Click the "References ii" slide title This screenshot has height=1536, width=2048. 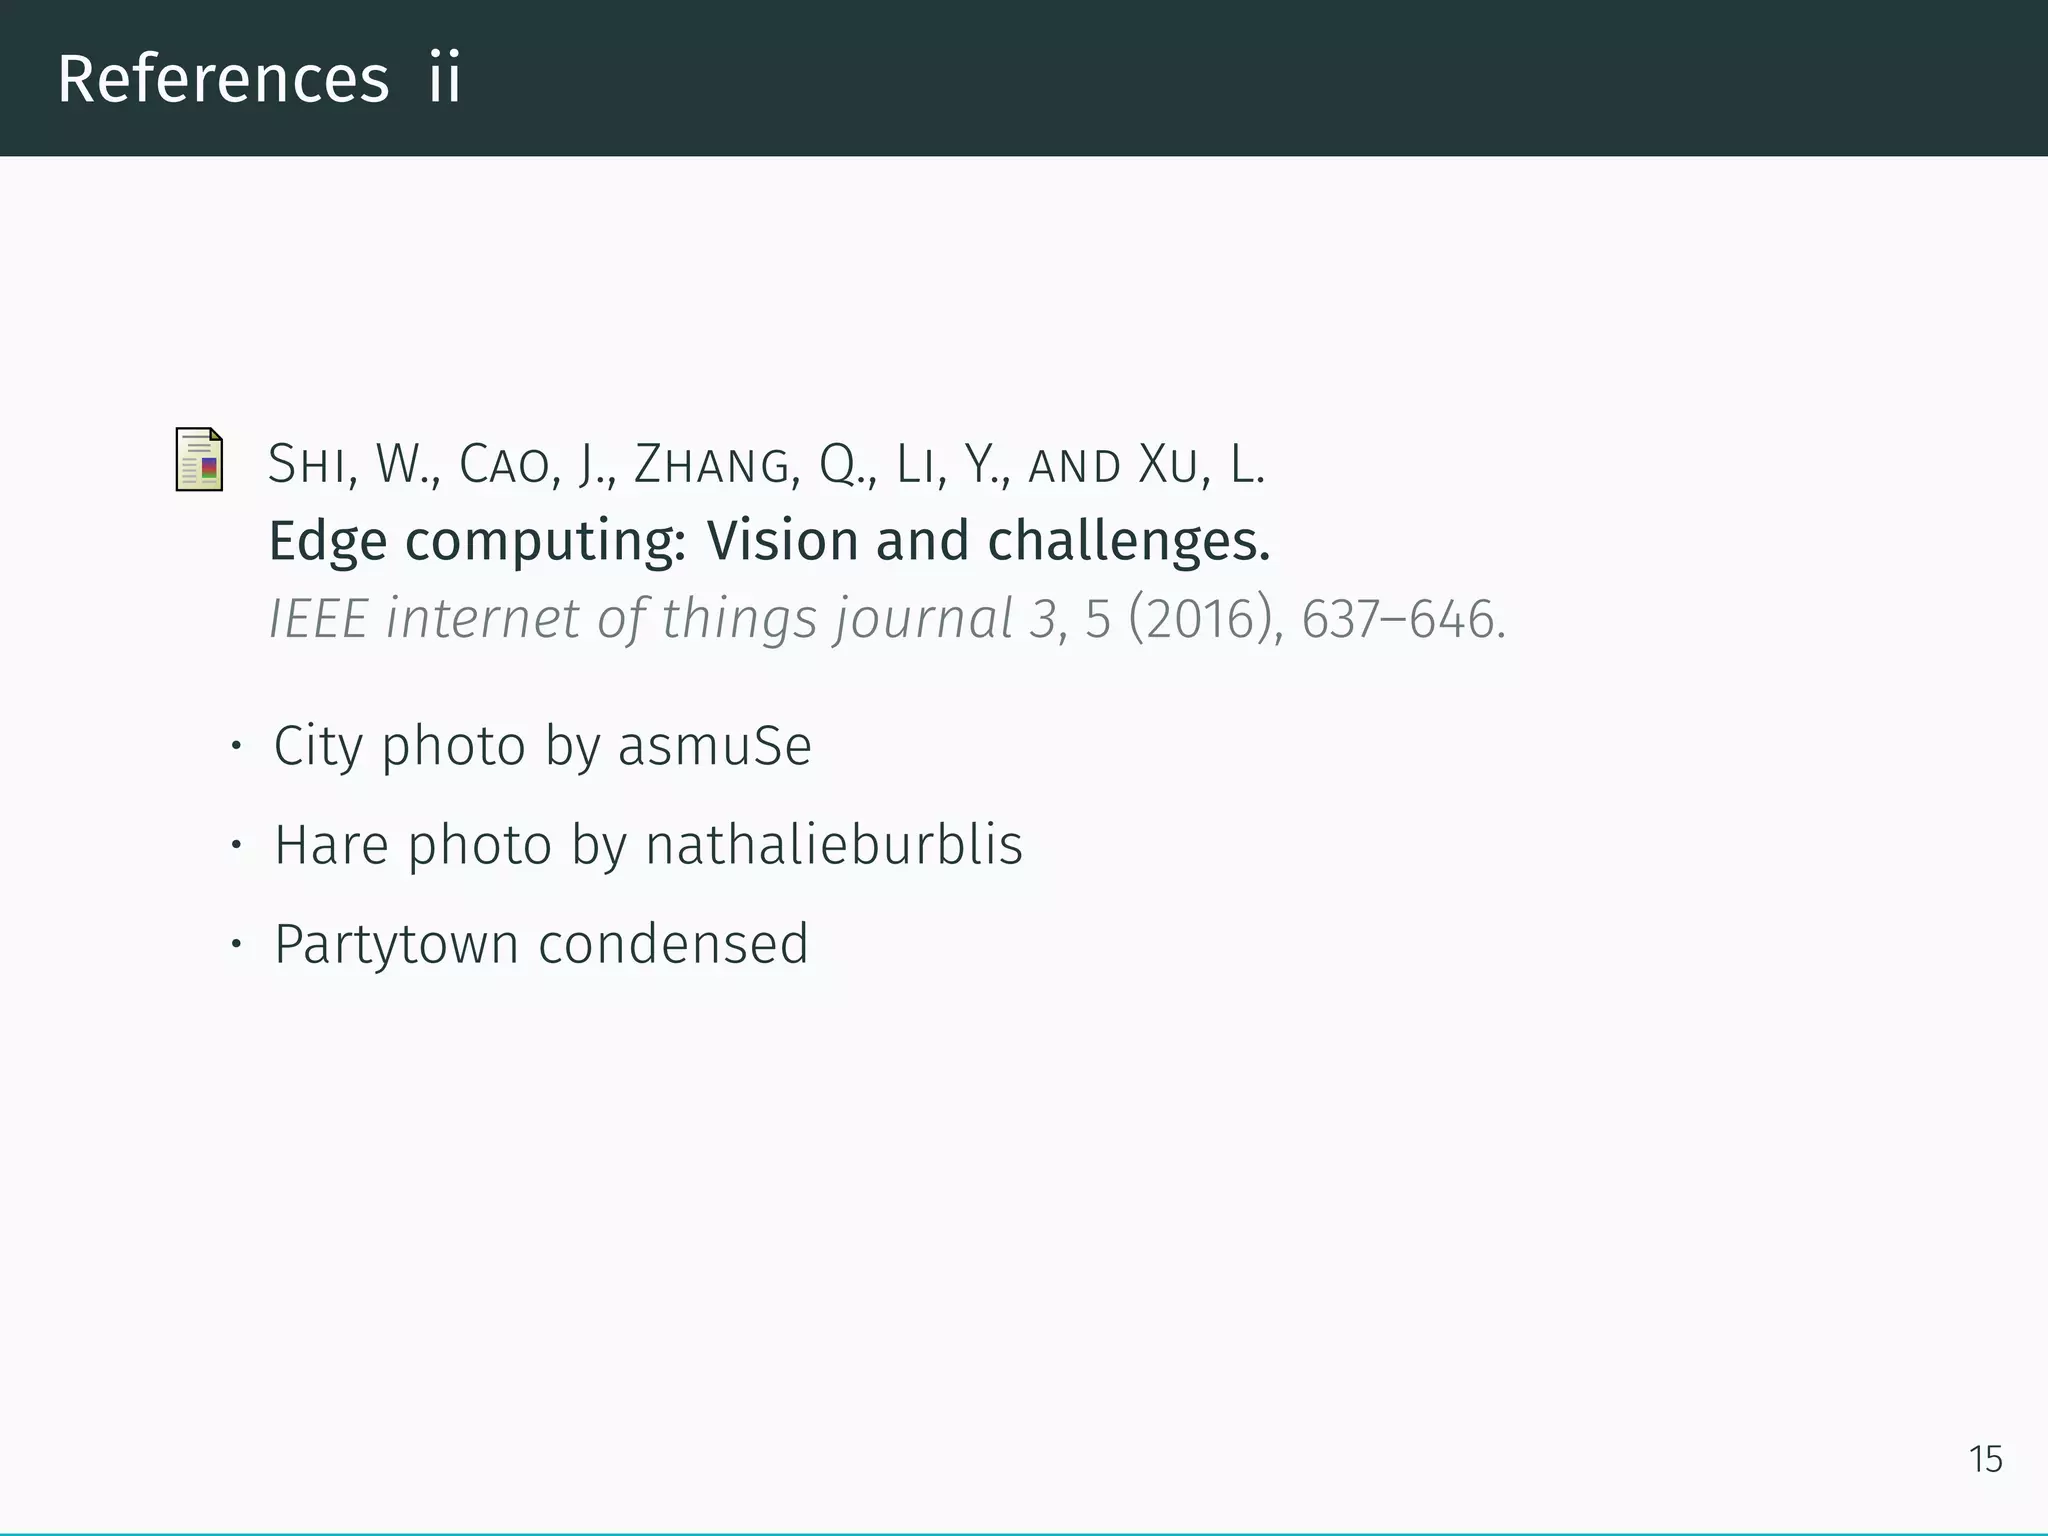[259, 79]
